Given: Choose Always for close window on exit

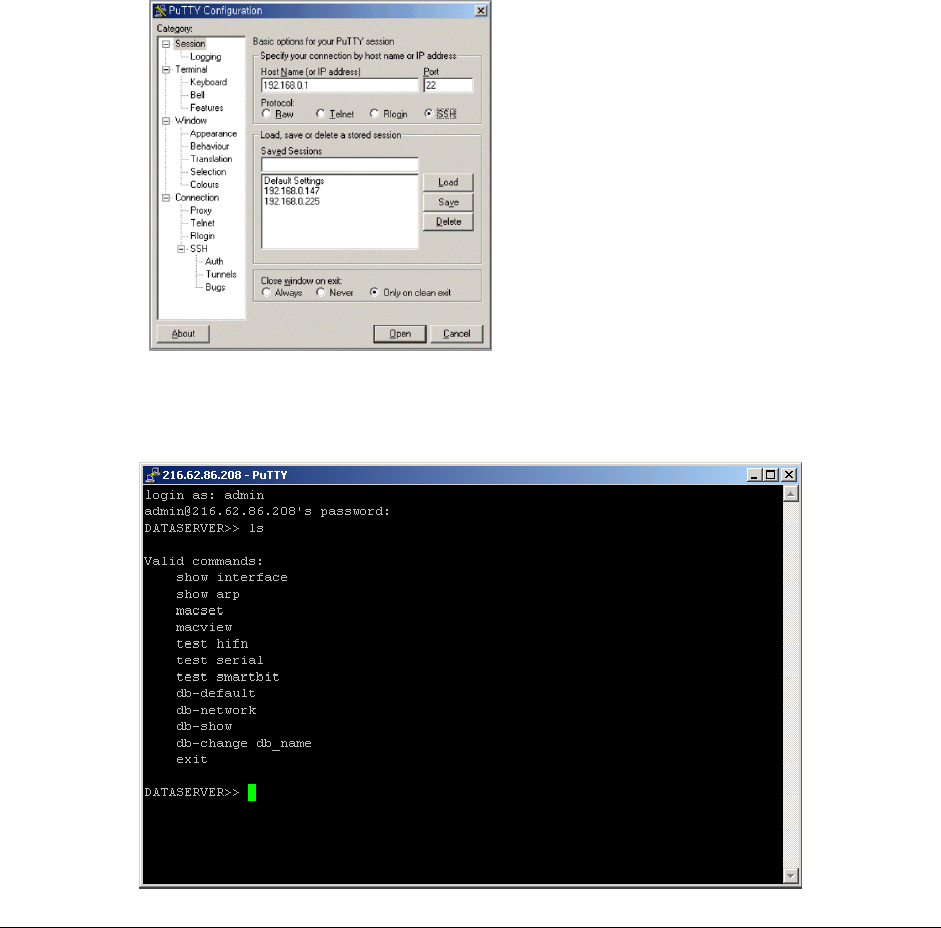Looking at the screenshot, I should (x=266, y=292).
